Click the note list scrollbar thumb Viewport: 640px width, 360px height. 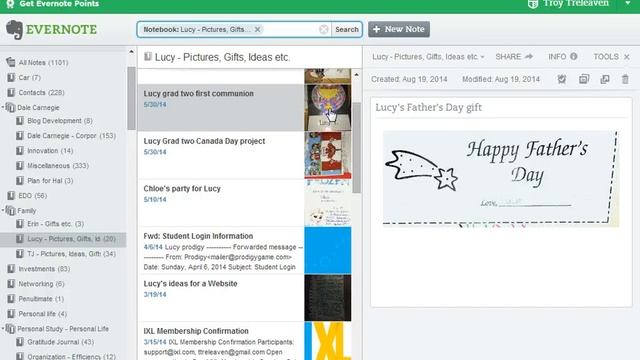(x=356, y=148)
